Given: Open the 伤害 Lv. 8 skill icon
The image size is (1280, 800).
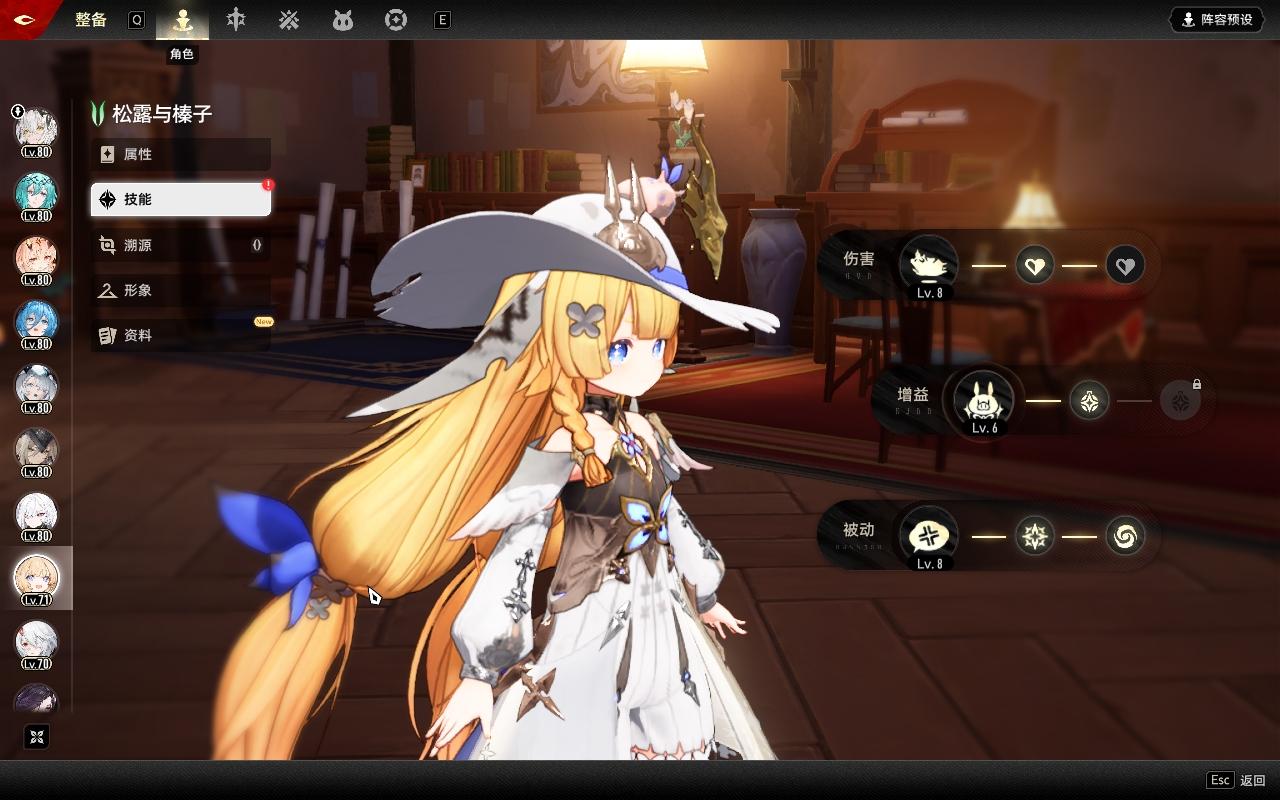Looking at the screenshot, I should [x=929, y=264].
